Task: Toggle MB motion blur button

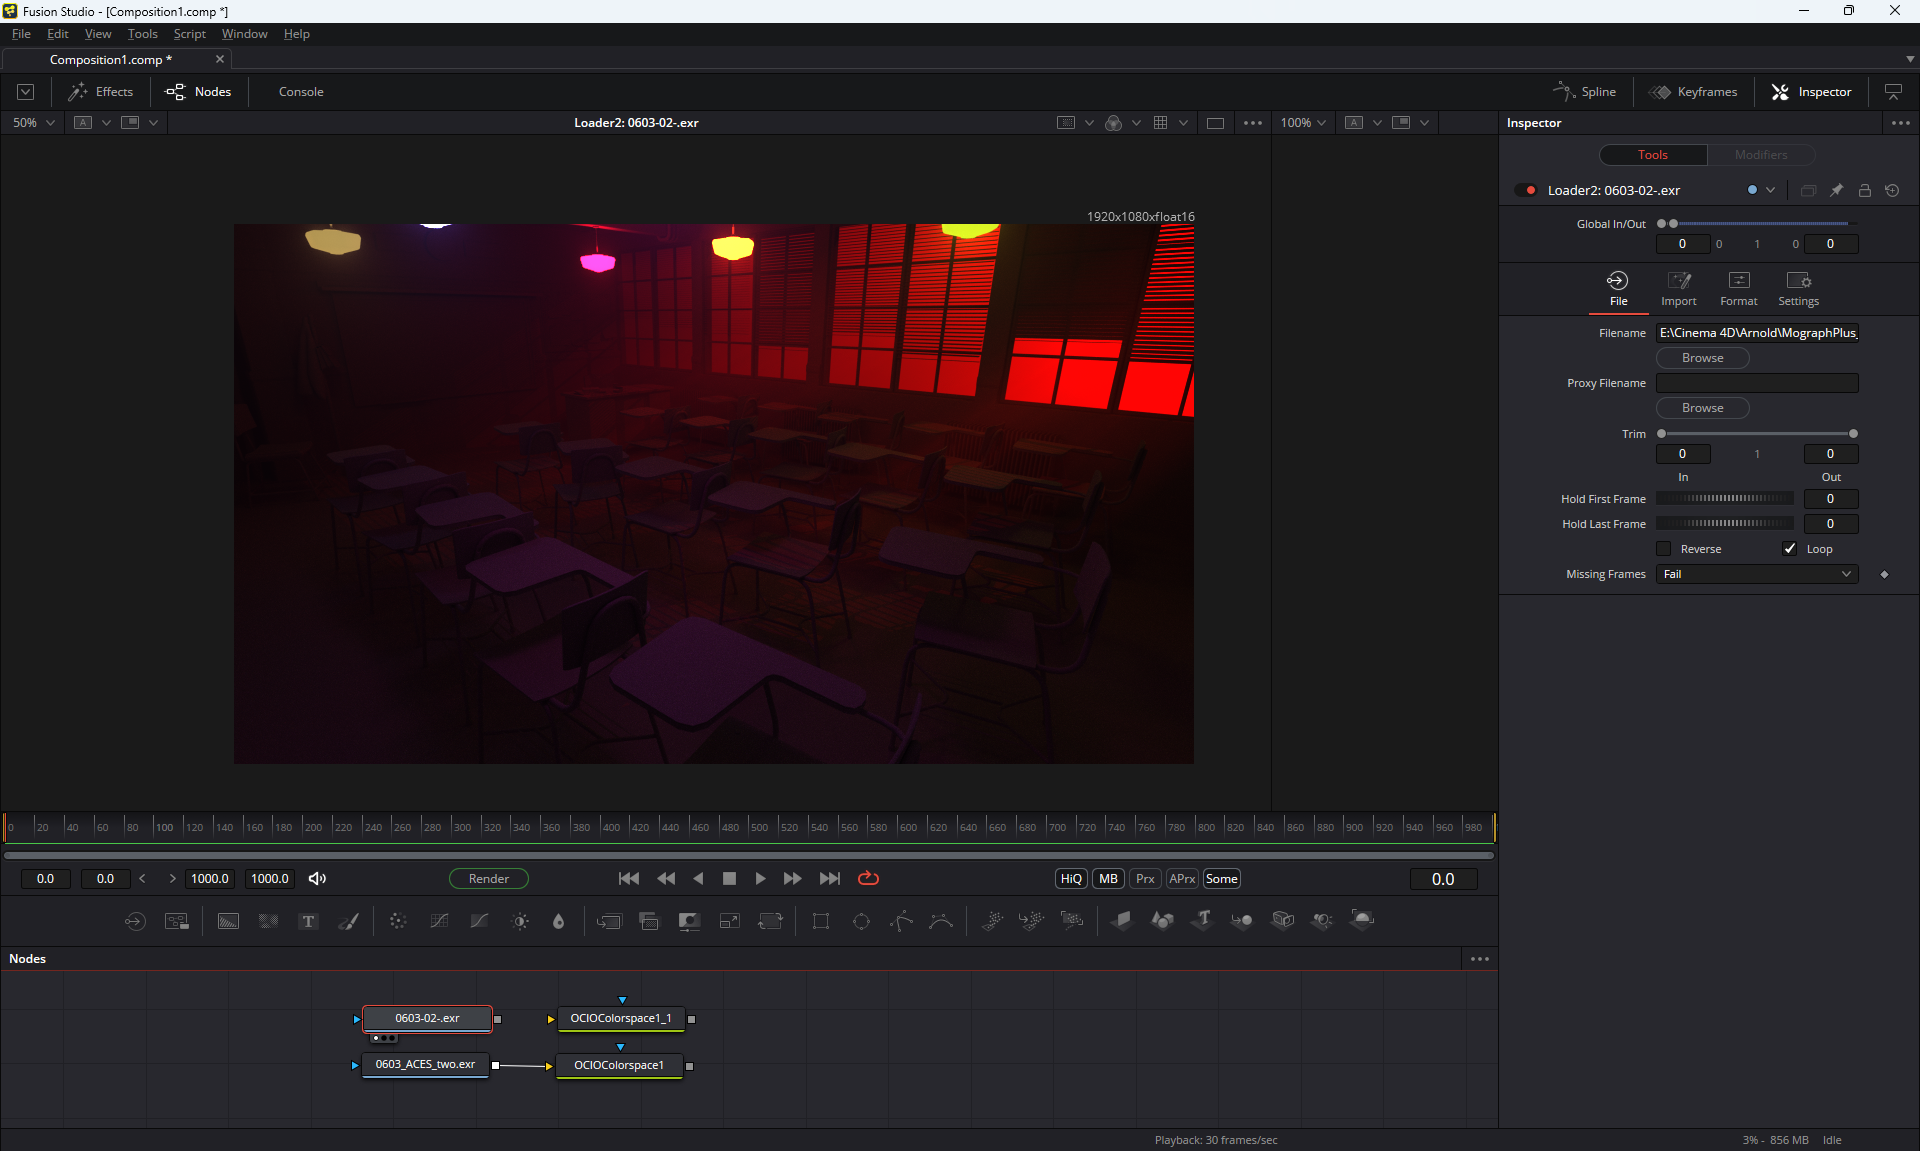Action: coord(1108,878)
